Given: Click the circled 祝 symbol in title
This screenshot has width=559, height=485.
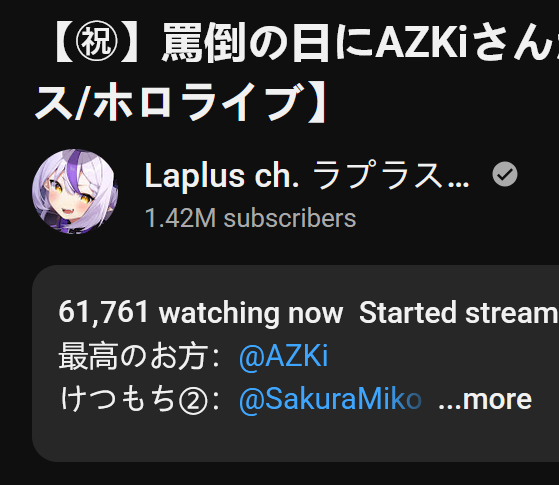Looking at the screenshot, I should coord(96,42).
